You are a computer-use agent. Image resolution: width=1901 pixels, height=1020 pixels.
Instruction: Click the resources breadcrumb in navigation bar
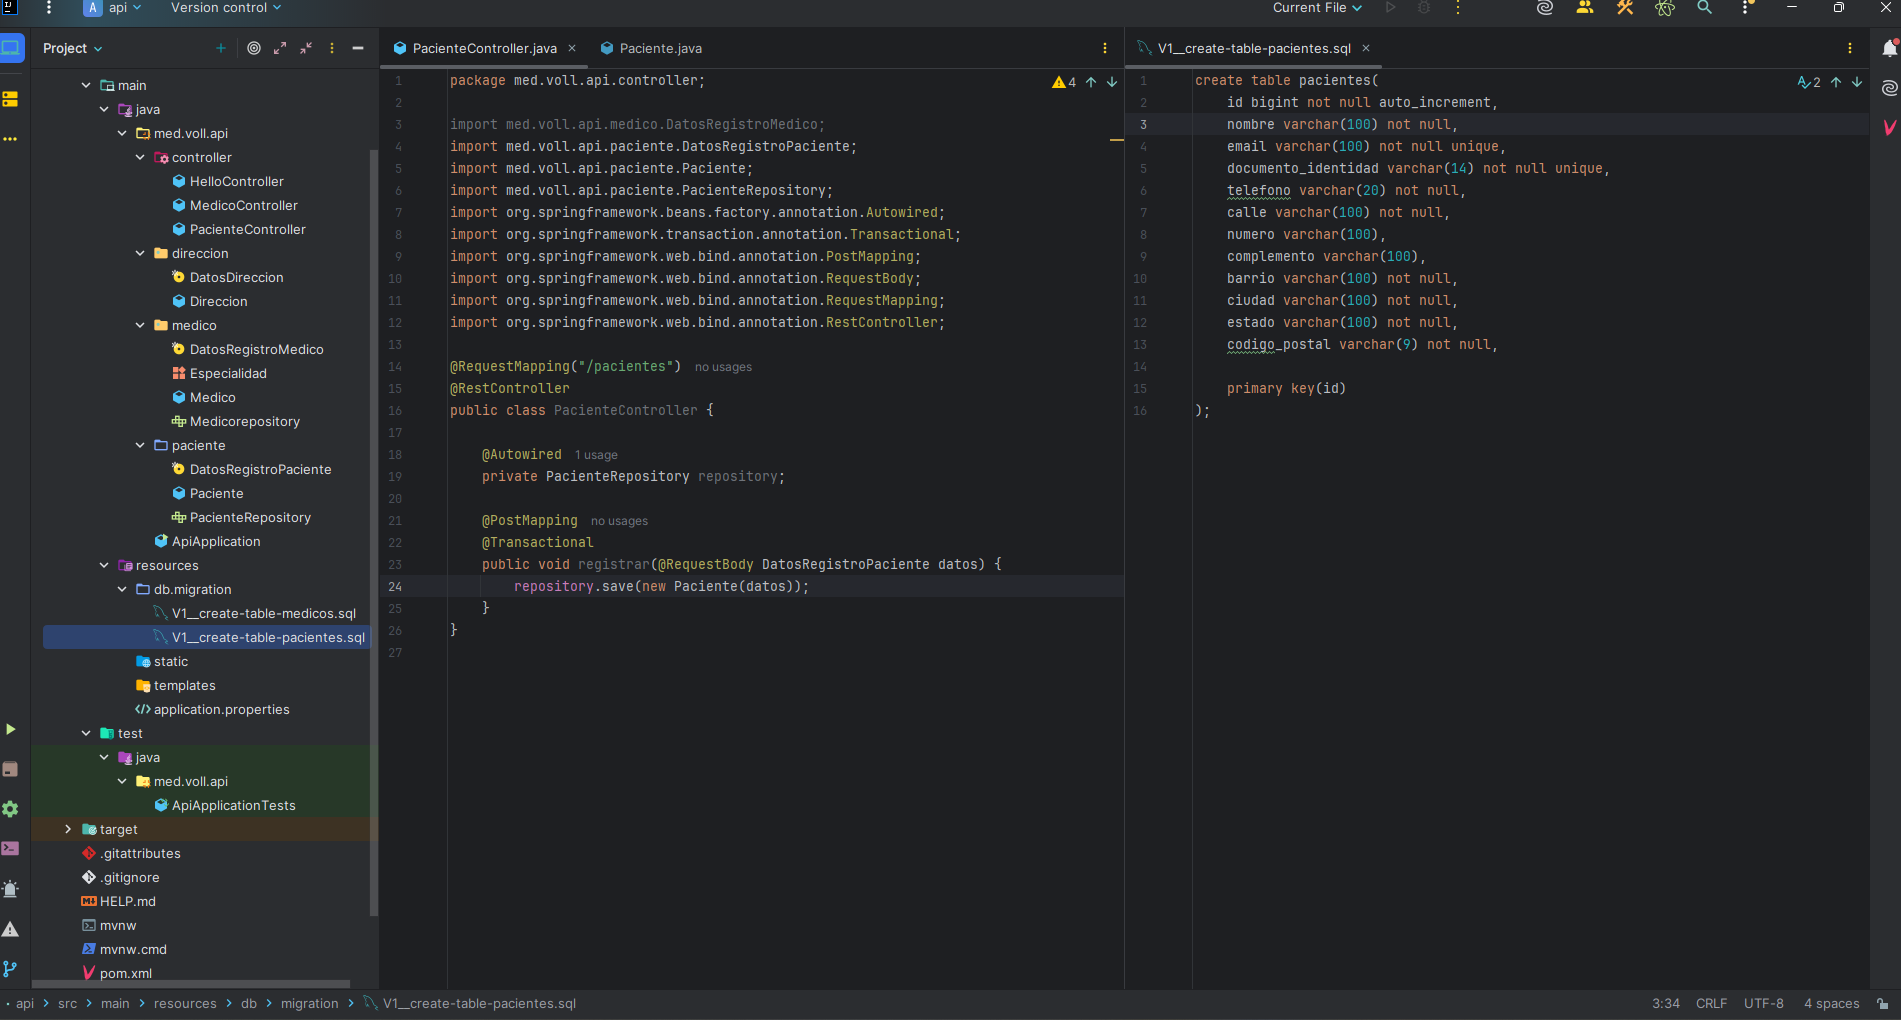tap(185, 1004)
